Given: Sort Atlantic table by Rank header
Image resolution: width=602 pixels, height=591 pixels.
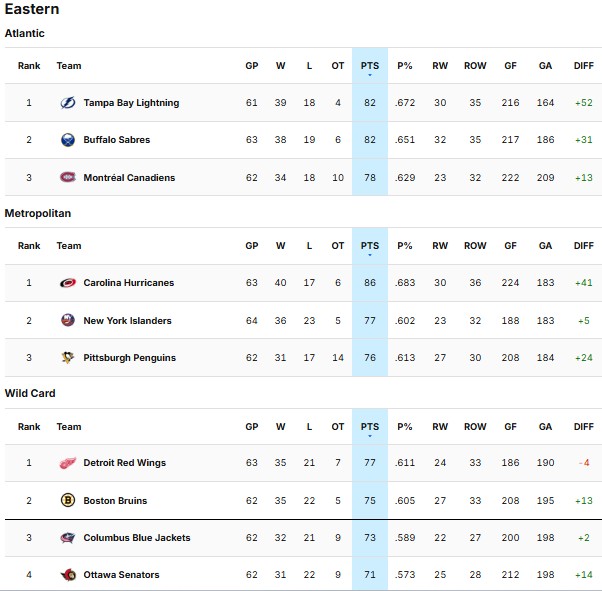Looking at the screenshot, I should 29,66.
